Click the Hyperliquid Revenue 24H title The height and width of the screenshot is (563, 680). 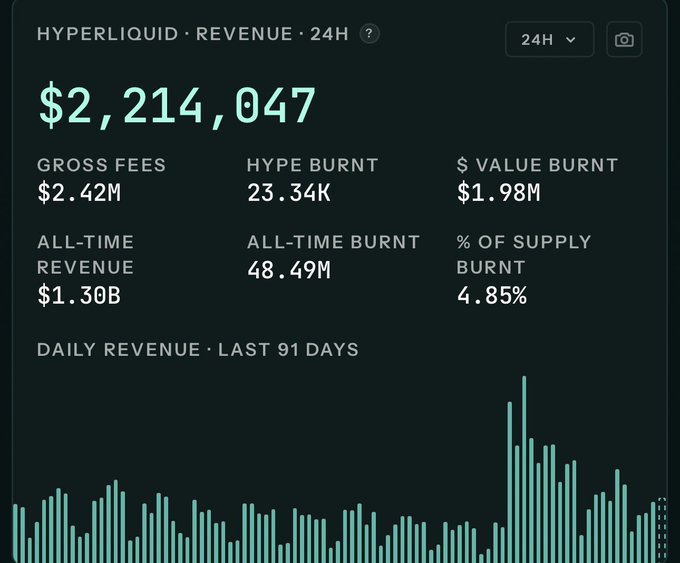pyautogui.click(x=193, y=34)
